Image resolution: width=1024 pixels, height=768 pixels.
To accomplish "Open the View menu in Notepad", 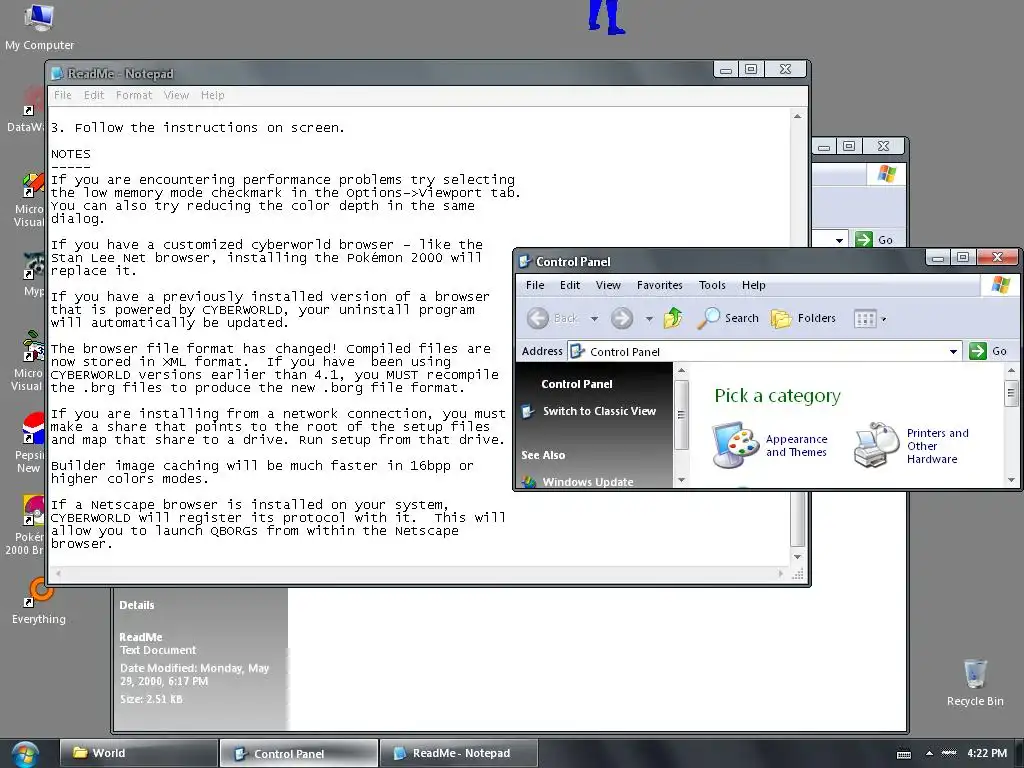I will click(176, 95).
